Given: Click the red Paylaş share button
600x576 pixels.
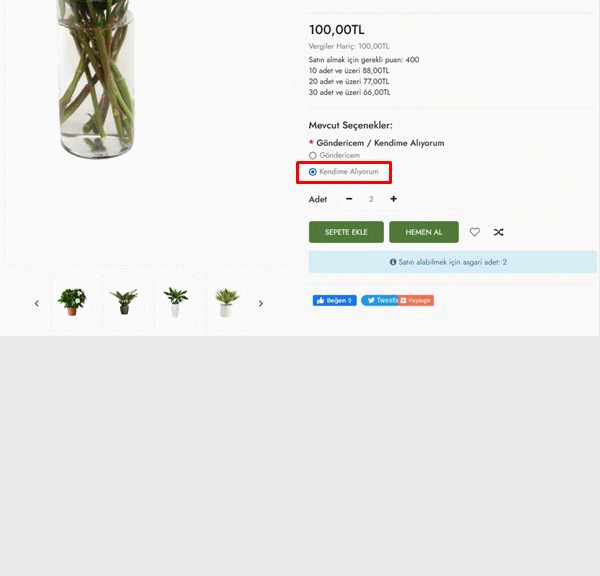Looking at the screenshot, I should click(x=416, y=300).
